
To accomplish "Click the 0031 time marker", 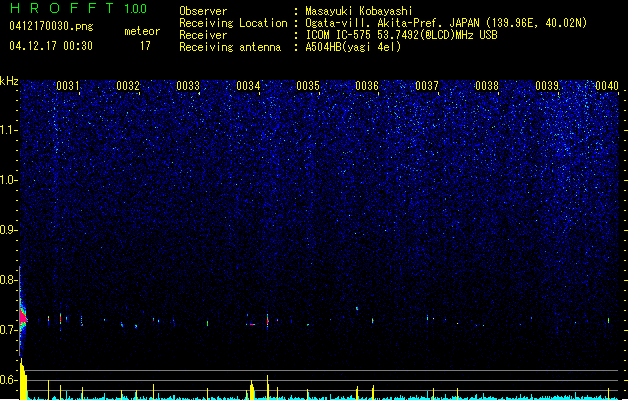I will point(67,86).
